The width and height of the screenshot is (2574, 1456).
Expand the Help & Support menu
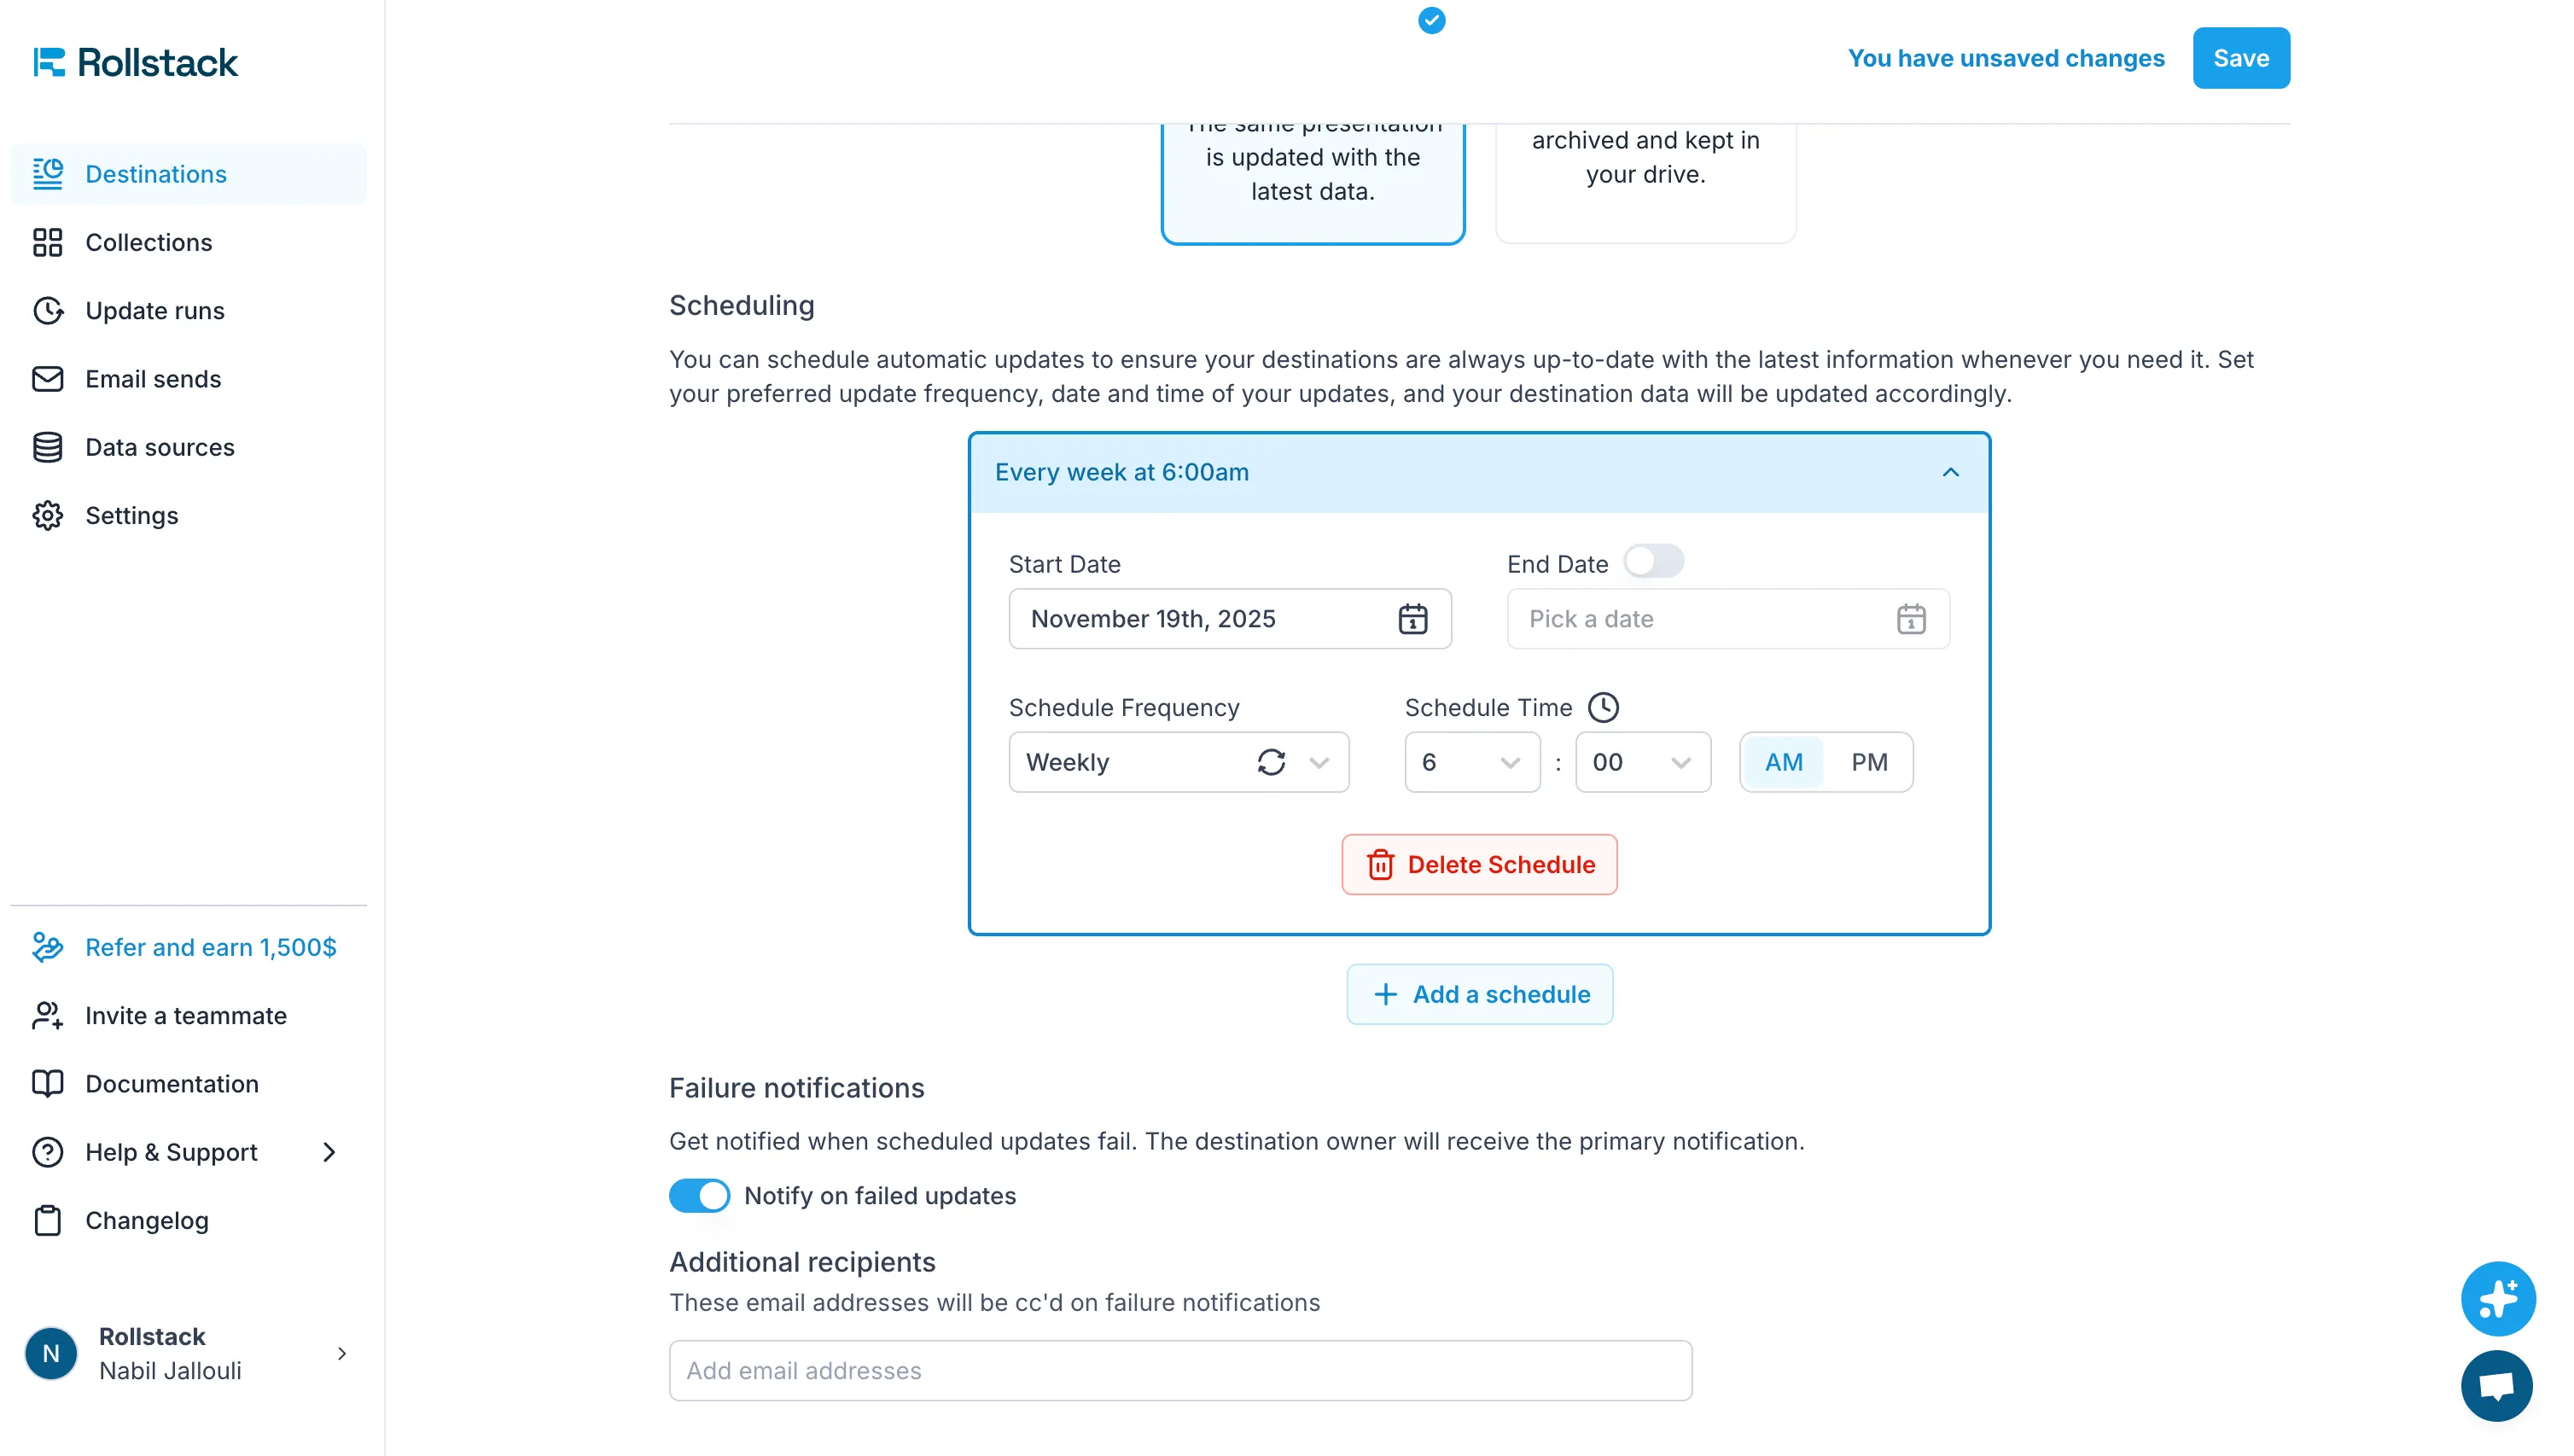point(330,1152)
